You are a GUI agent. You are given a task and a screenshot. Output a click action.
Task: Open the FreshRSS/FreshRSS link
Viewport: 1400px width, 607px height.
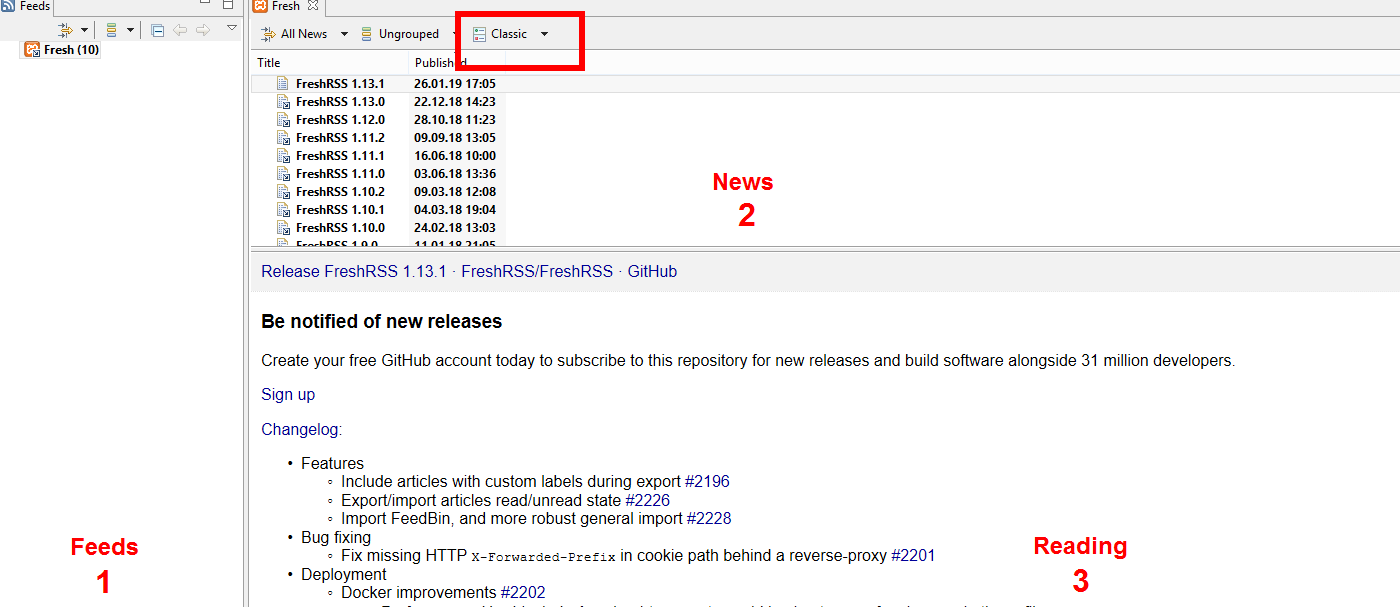click(x=537, y=272)
